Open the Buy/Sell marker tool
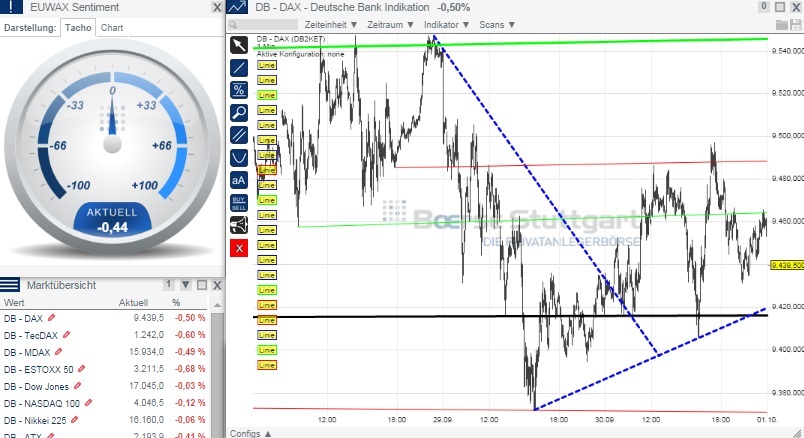The width and height of the screenshot is (804, 438). click(239, 203)
